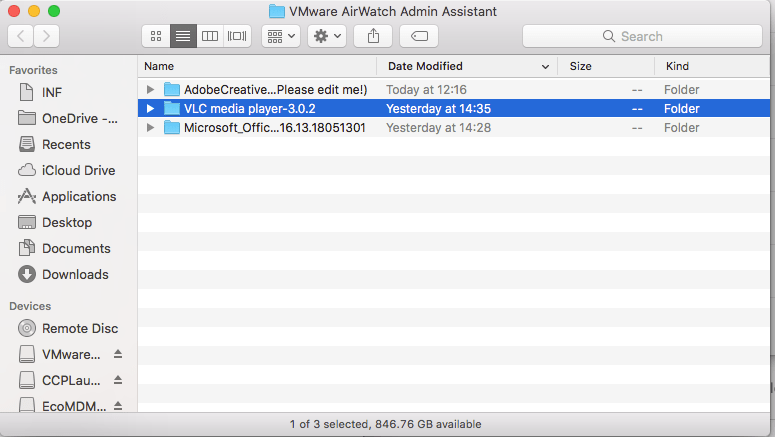Open INF in the Favorites sidebar
The image size is (775, 437).
pyautogui.click(x=52, y=92)
